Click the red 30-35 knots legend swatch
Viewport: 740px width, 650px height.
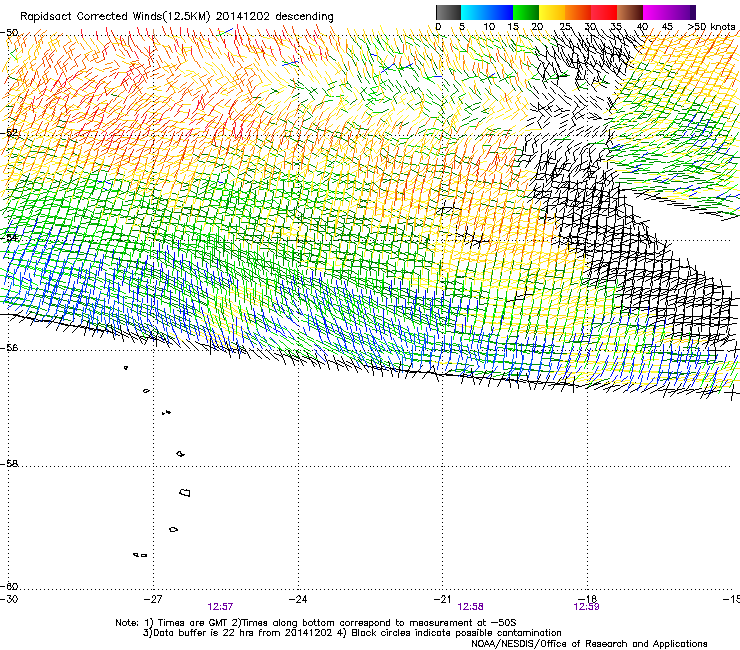pos(604,12)
